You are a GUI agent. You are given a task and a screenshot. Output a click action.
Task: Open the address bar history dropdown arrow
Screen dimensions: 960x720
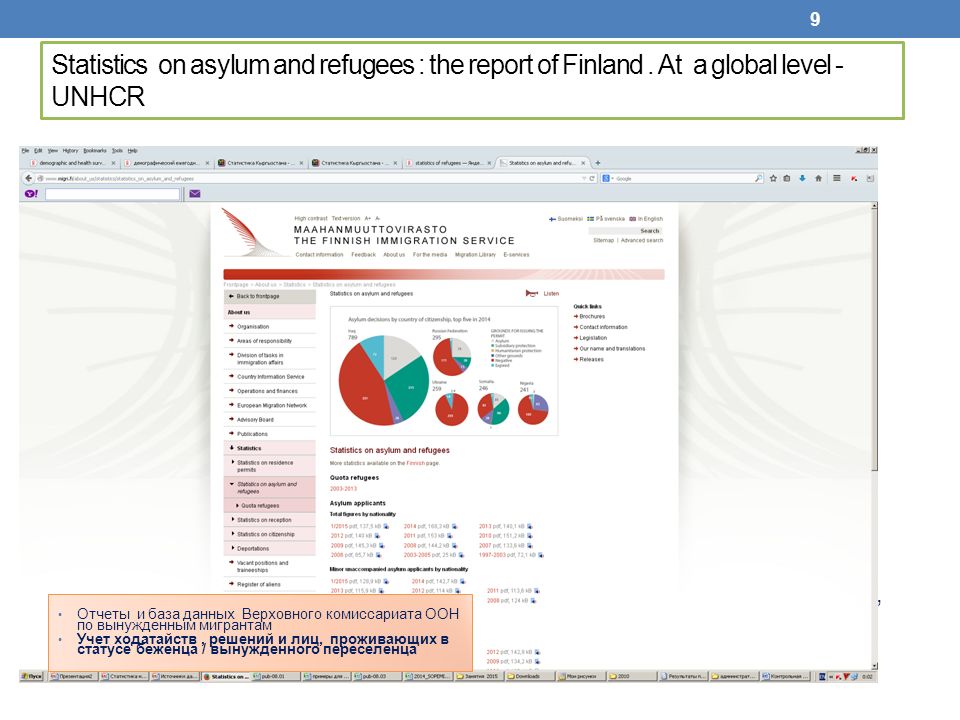pyautogui.click(x=584, y=178)
